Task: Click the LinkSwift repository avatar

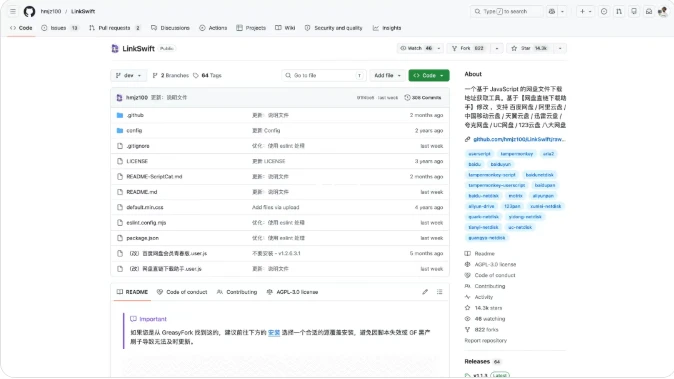Action: (115, 49)
